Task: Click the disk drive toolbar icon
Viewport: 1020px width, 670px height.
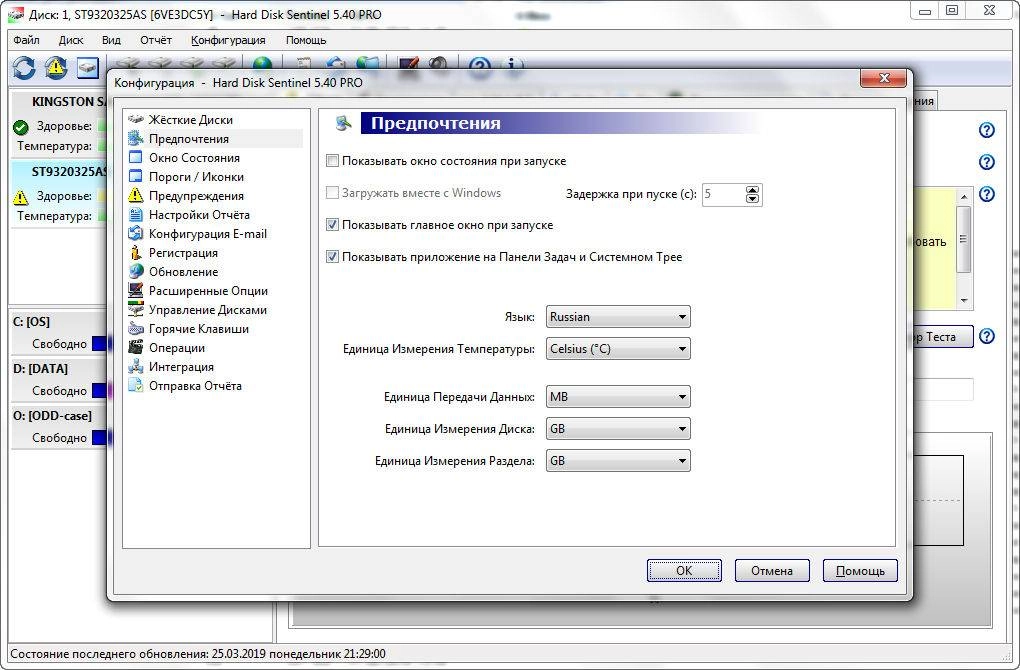Action: tap(88, 67)
